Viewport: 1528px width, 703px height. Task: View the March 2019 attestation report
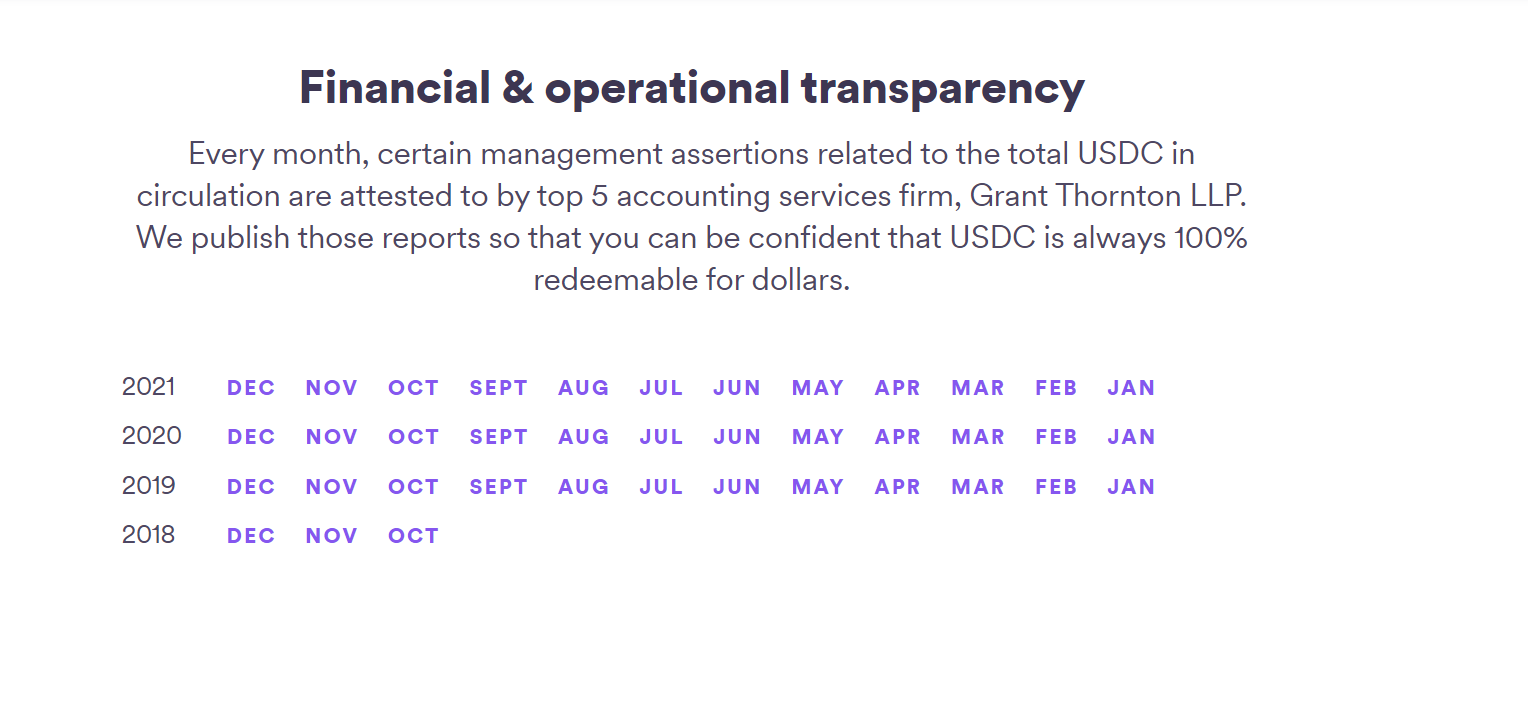978,487
